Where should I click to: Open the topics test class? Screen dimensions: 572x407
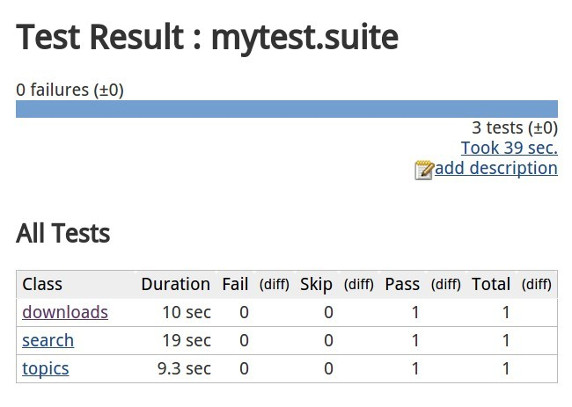[45, 369]
